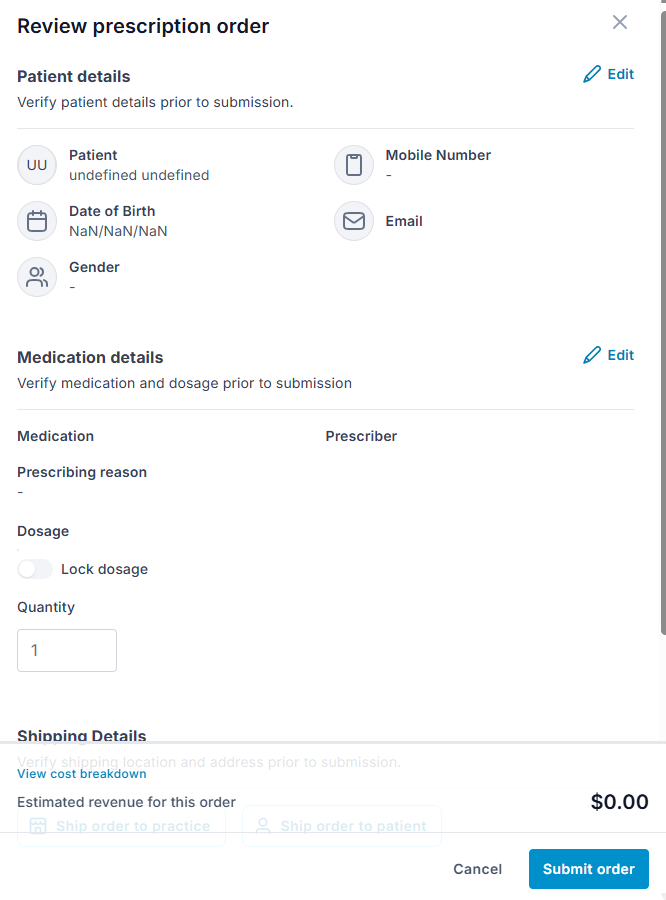This screenshot has height=900, width=666.
Task: Select Ship order to patient option
Action: click(342, 826)
